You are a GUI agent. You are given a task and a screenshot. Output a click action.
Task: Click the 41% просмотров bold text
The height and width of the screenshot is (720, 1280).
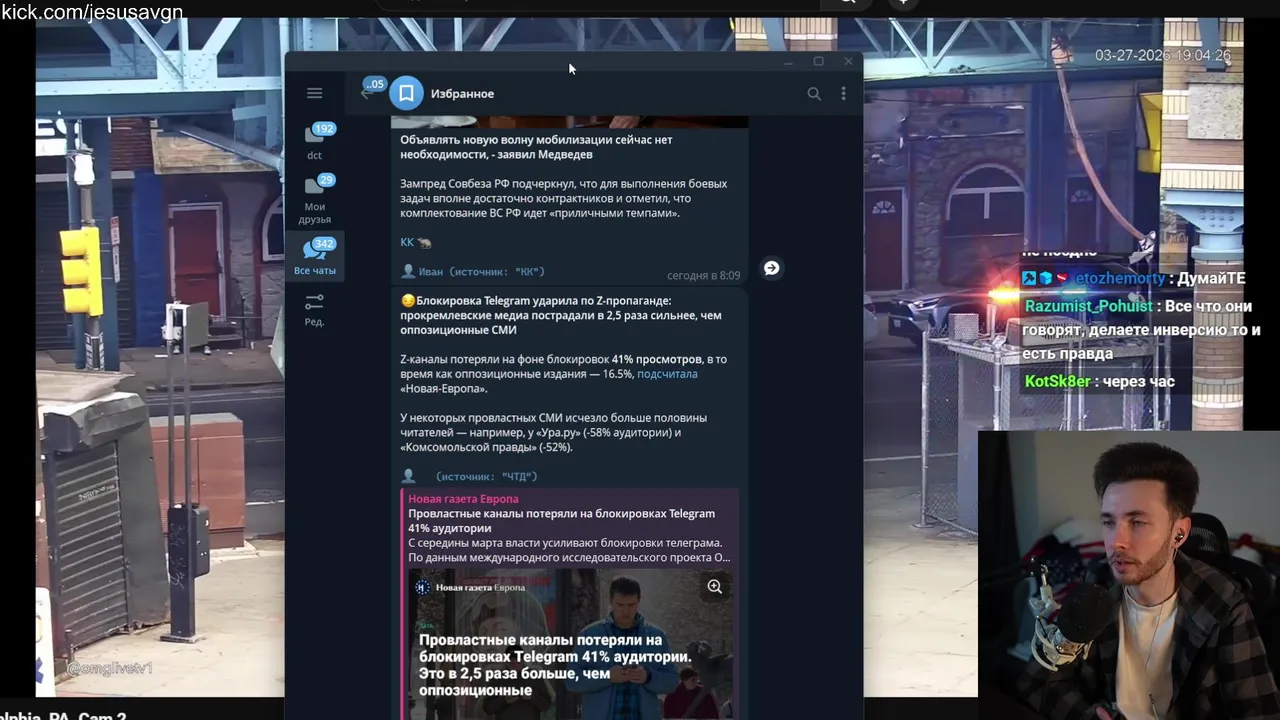[x=657, y=359]
